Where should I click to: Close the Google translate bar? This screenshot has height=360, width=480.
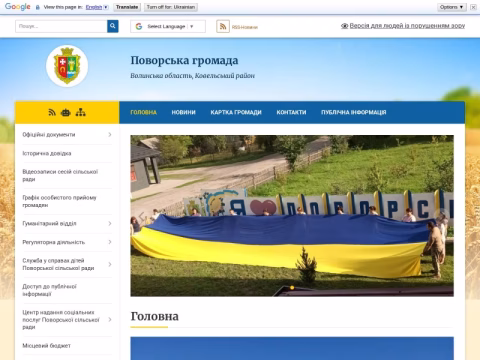pyautogui.click(x=473, y=7)
